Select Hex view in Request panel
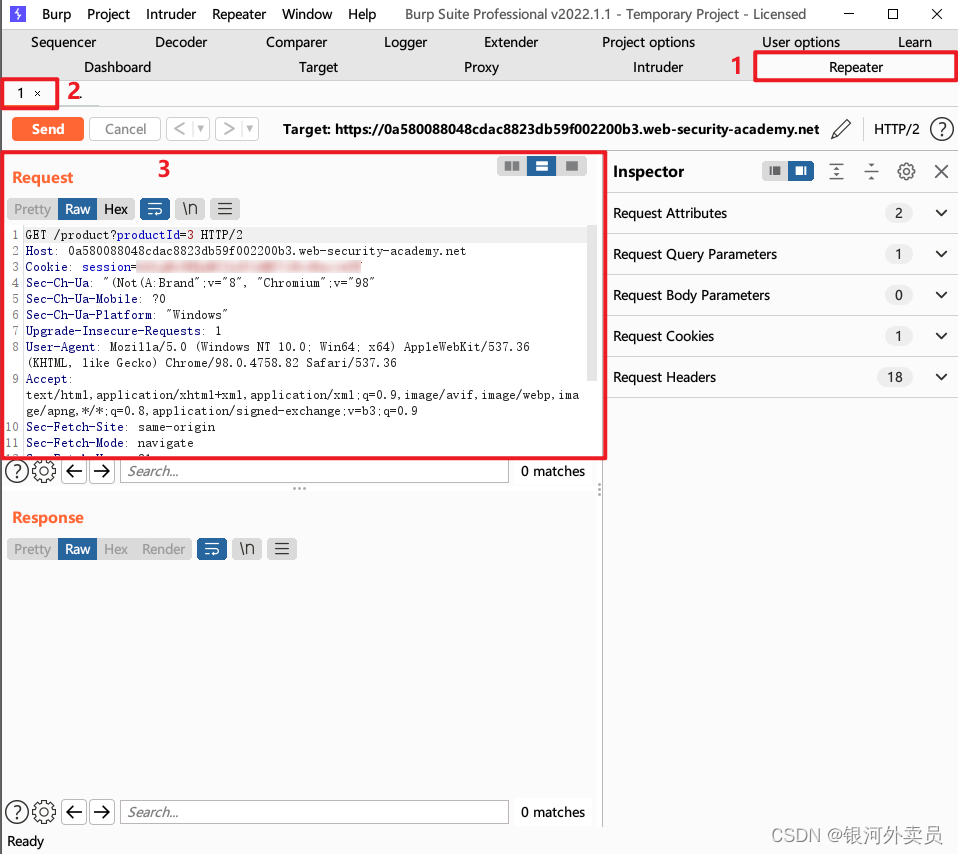The width and height of the screenshot is (958, 854). tap(115, 209)
